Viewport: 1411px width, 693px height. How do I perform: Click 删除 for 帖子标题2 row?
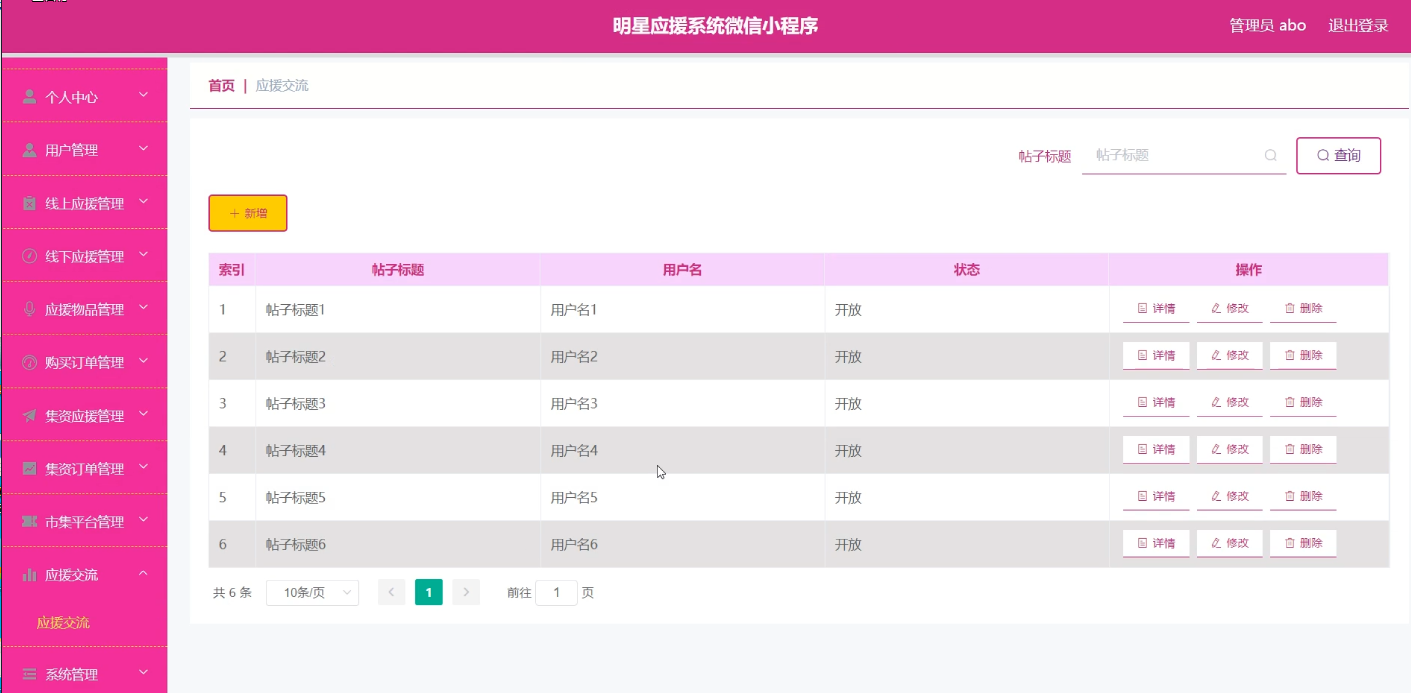(x=1303, y=356)
